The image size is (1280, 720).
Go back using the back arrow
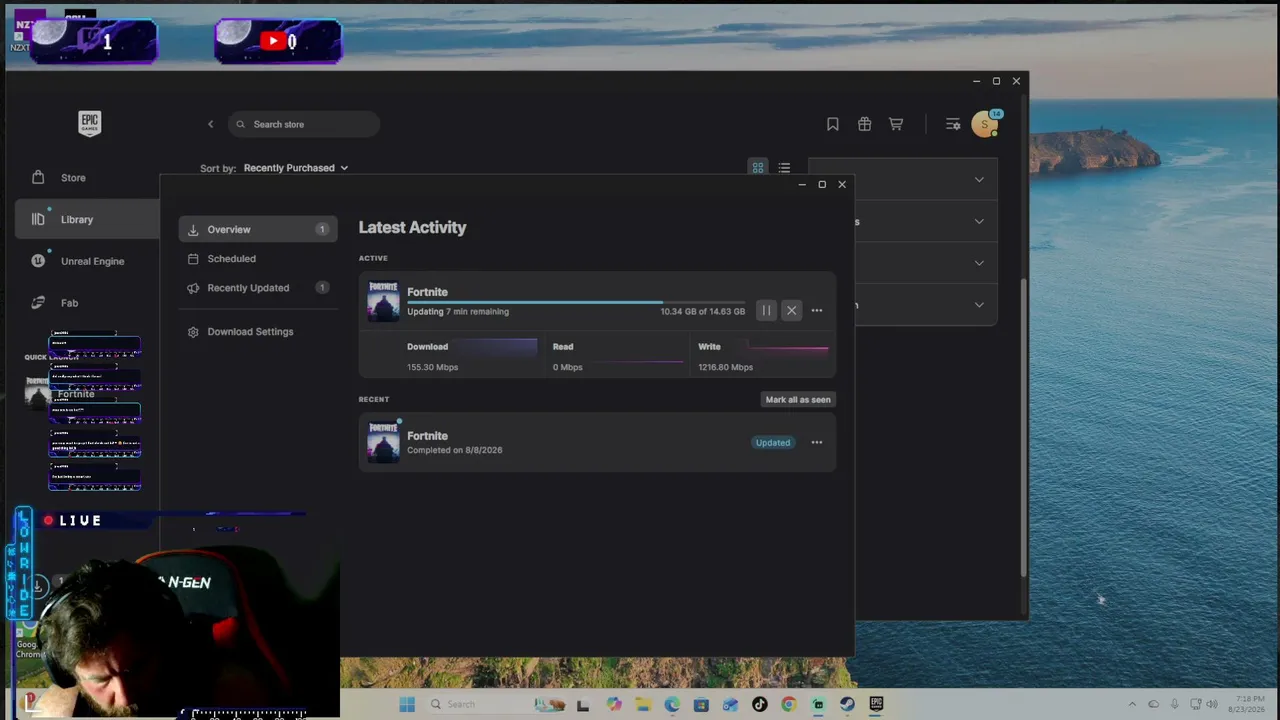point(210,124)
